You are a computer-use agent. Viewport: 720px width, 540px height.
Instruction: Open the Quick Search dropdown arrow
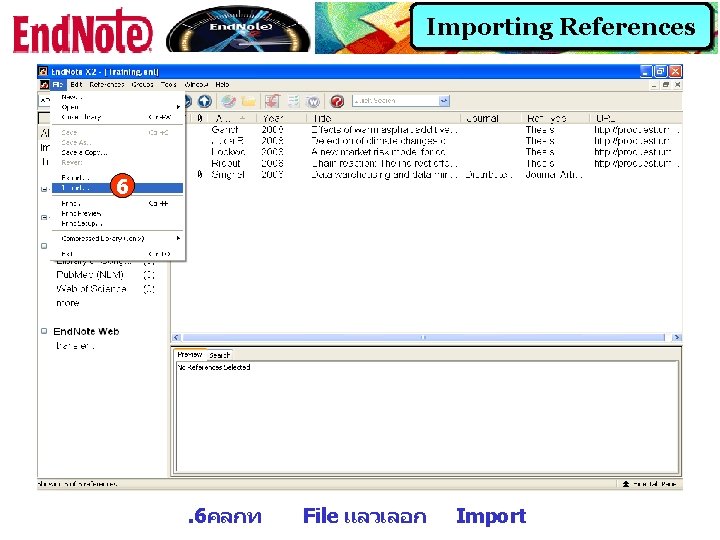point(444,101)
